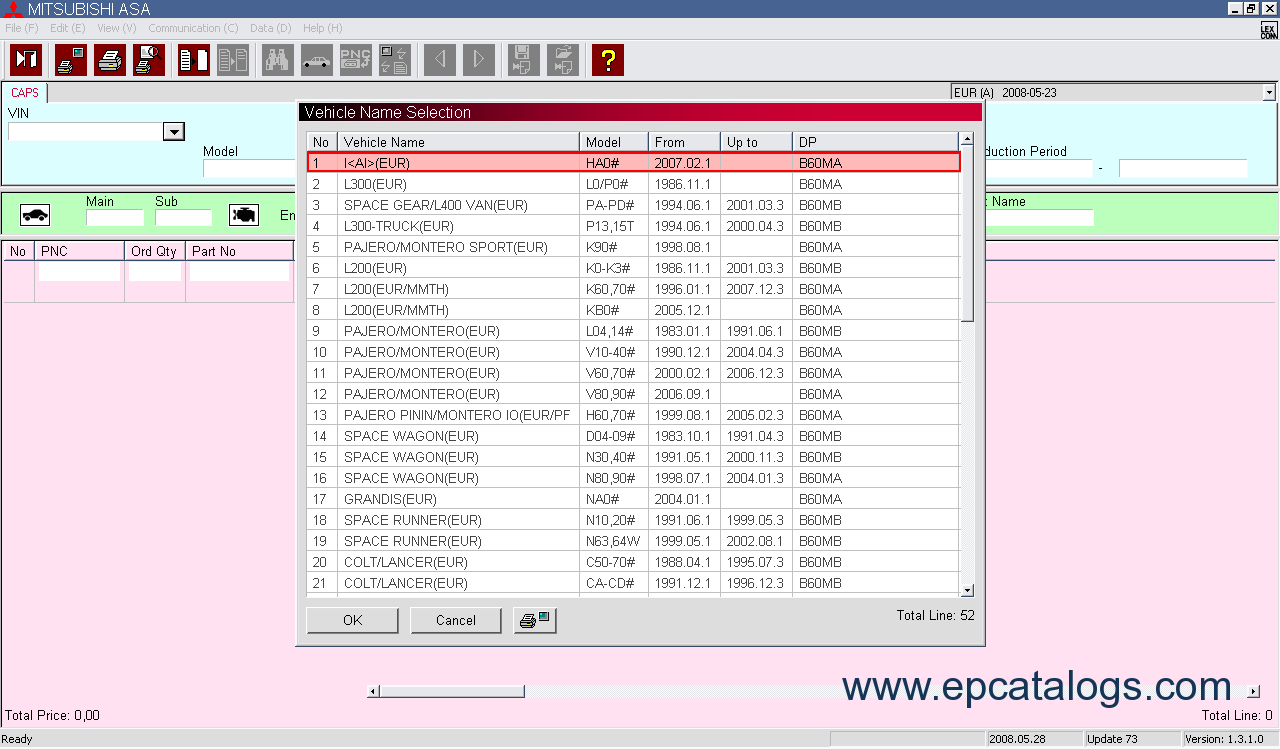
Task: Click the main horizontal scrollbar thumb
Action: click(x=452, y=691)
